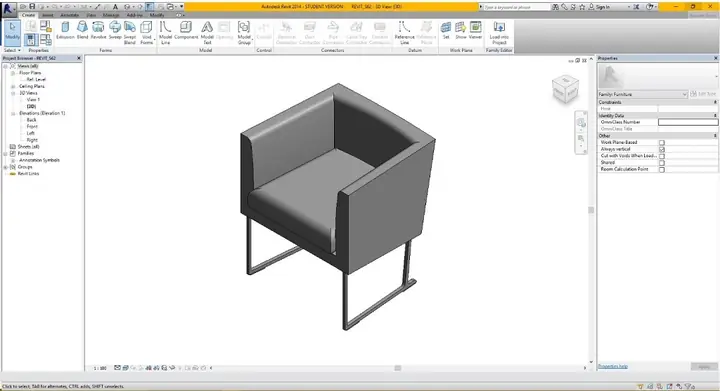This screenshot has height=391, width=720.
Task: Collapse the Elevations (Elevation 1) node
Action: pos(13,113)
